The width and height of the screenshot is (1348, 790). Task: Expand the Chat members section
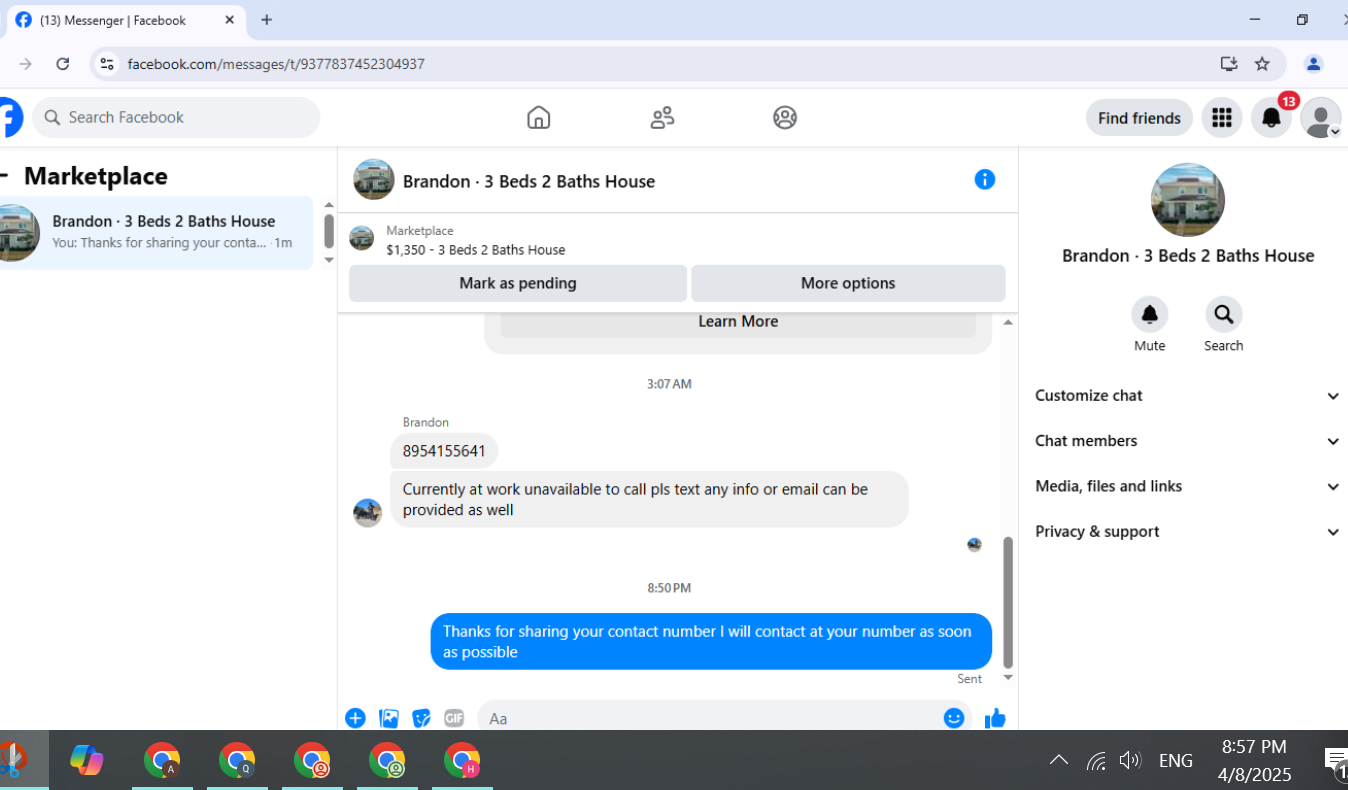(1187, 441)
